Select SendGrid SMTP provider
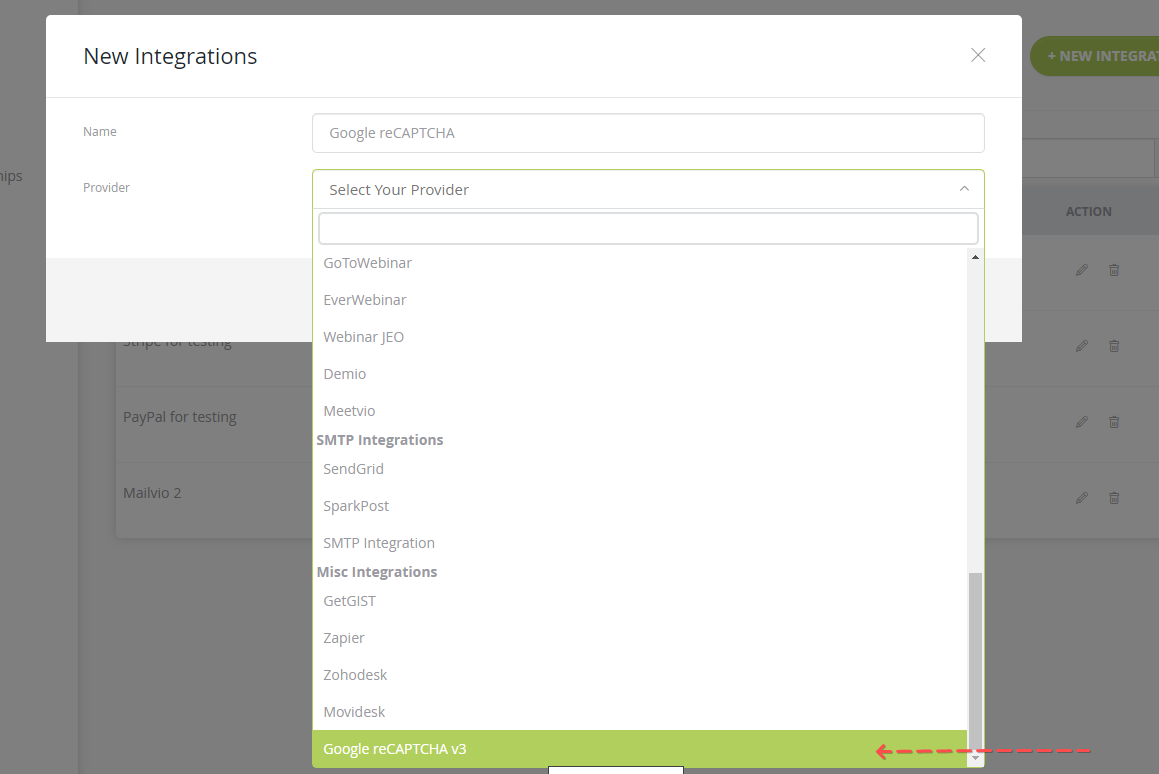This screenshot has width=1159, height=774. [640, 469]
